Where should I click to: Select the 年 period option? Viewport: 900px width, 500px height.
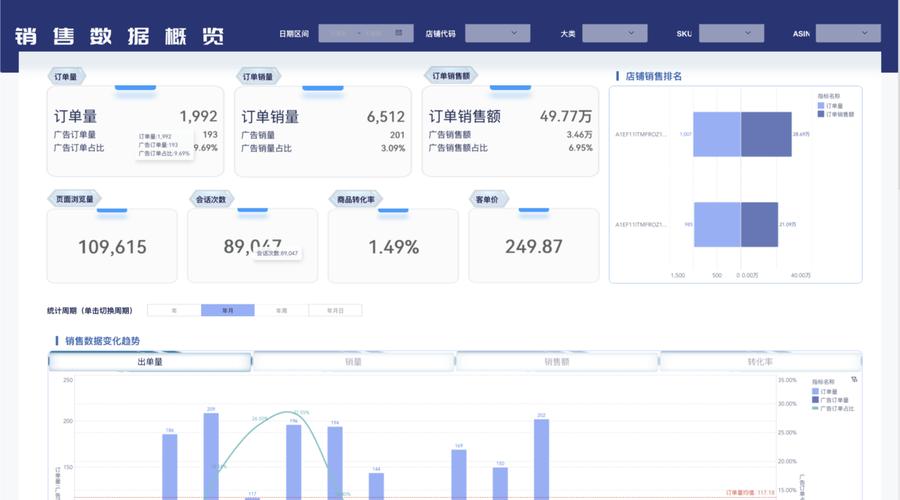tap(174, 311)
